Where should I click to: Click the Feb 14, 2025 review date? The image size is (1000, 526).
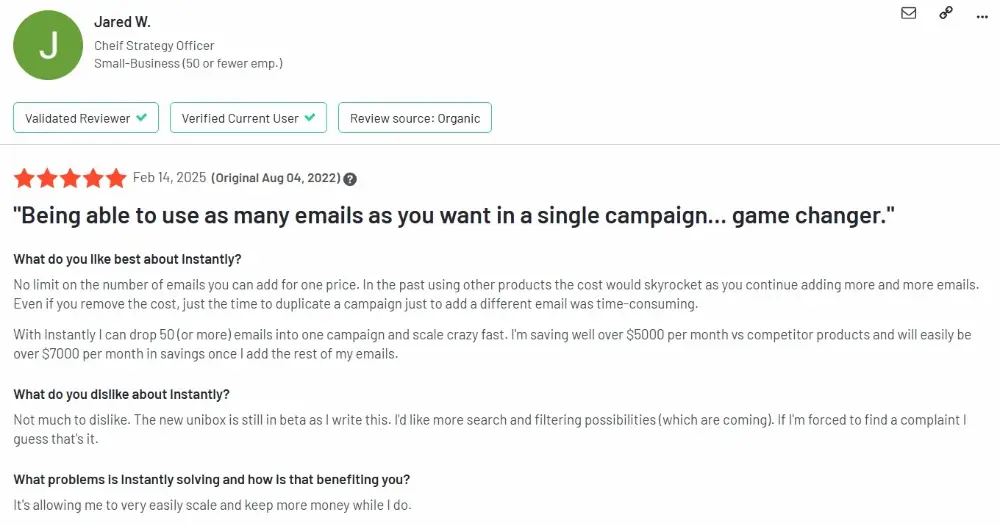(x=169, y=178)
